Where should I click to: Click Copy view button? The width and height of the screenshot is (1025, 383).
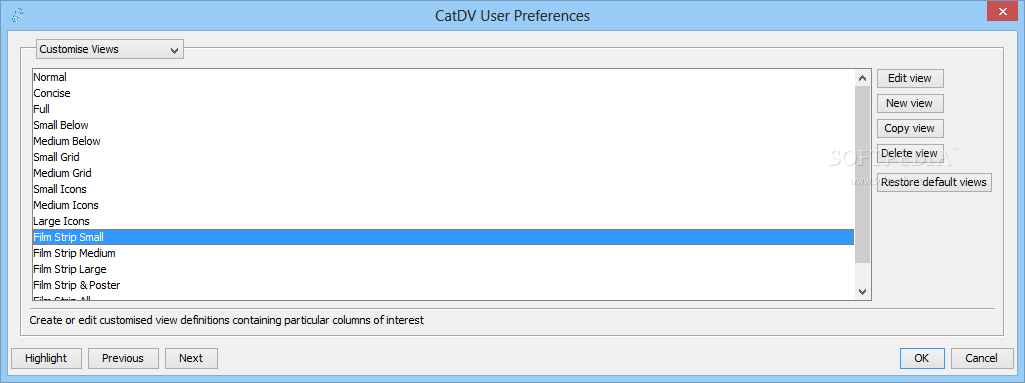pyautogui.click(x=909, y=128)
